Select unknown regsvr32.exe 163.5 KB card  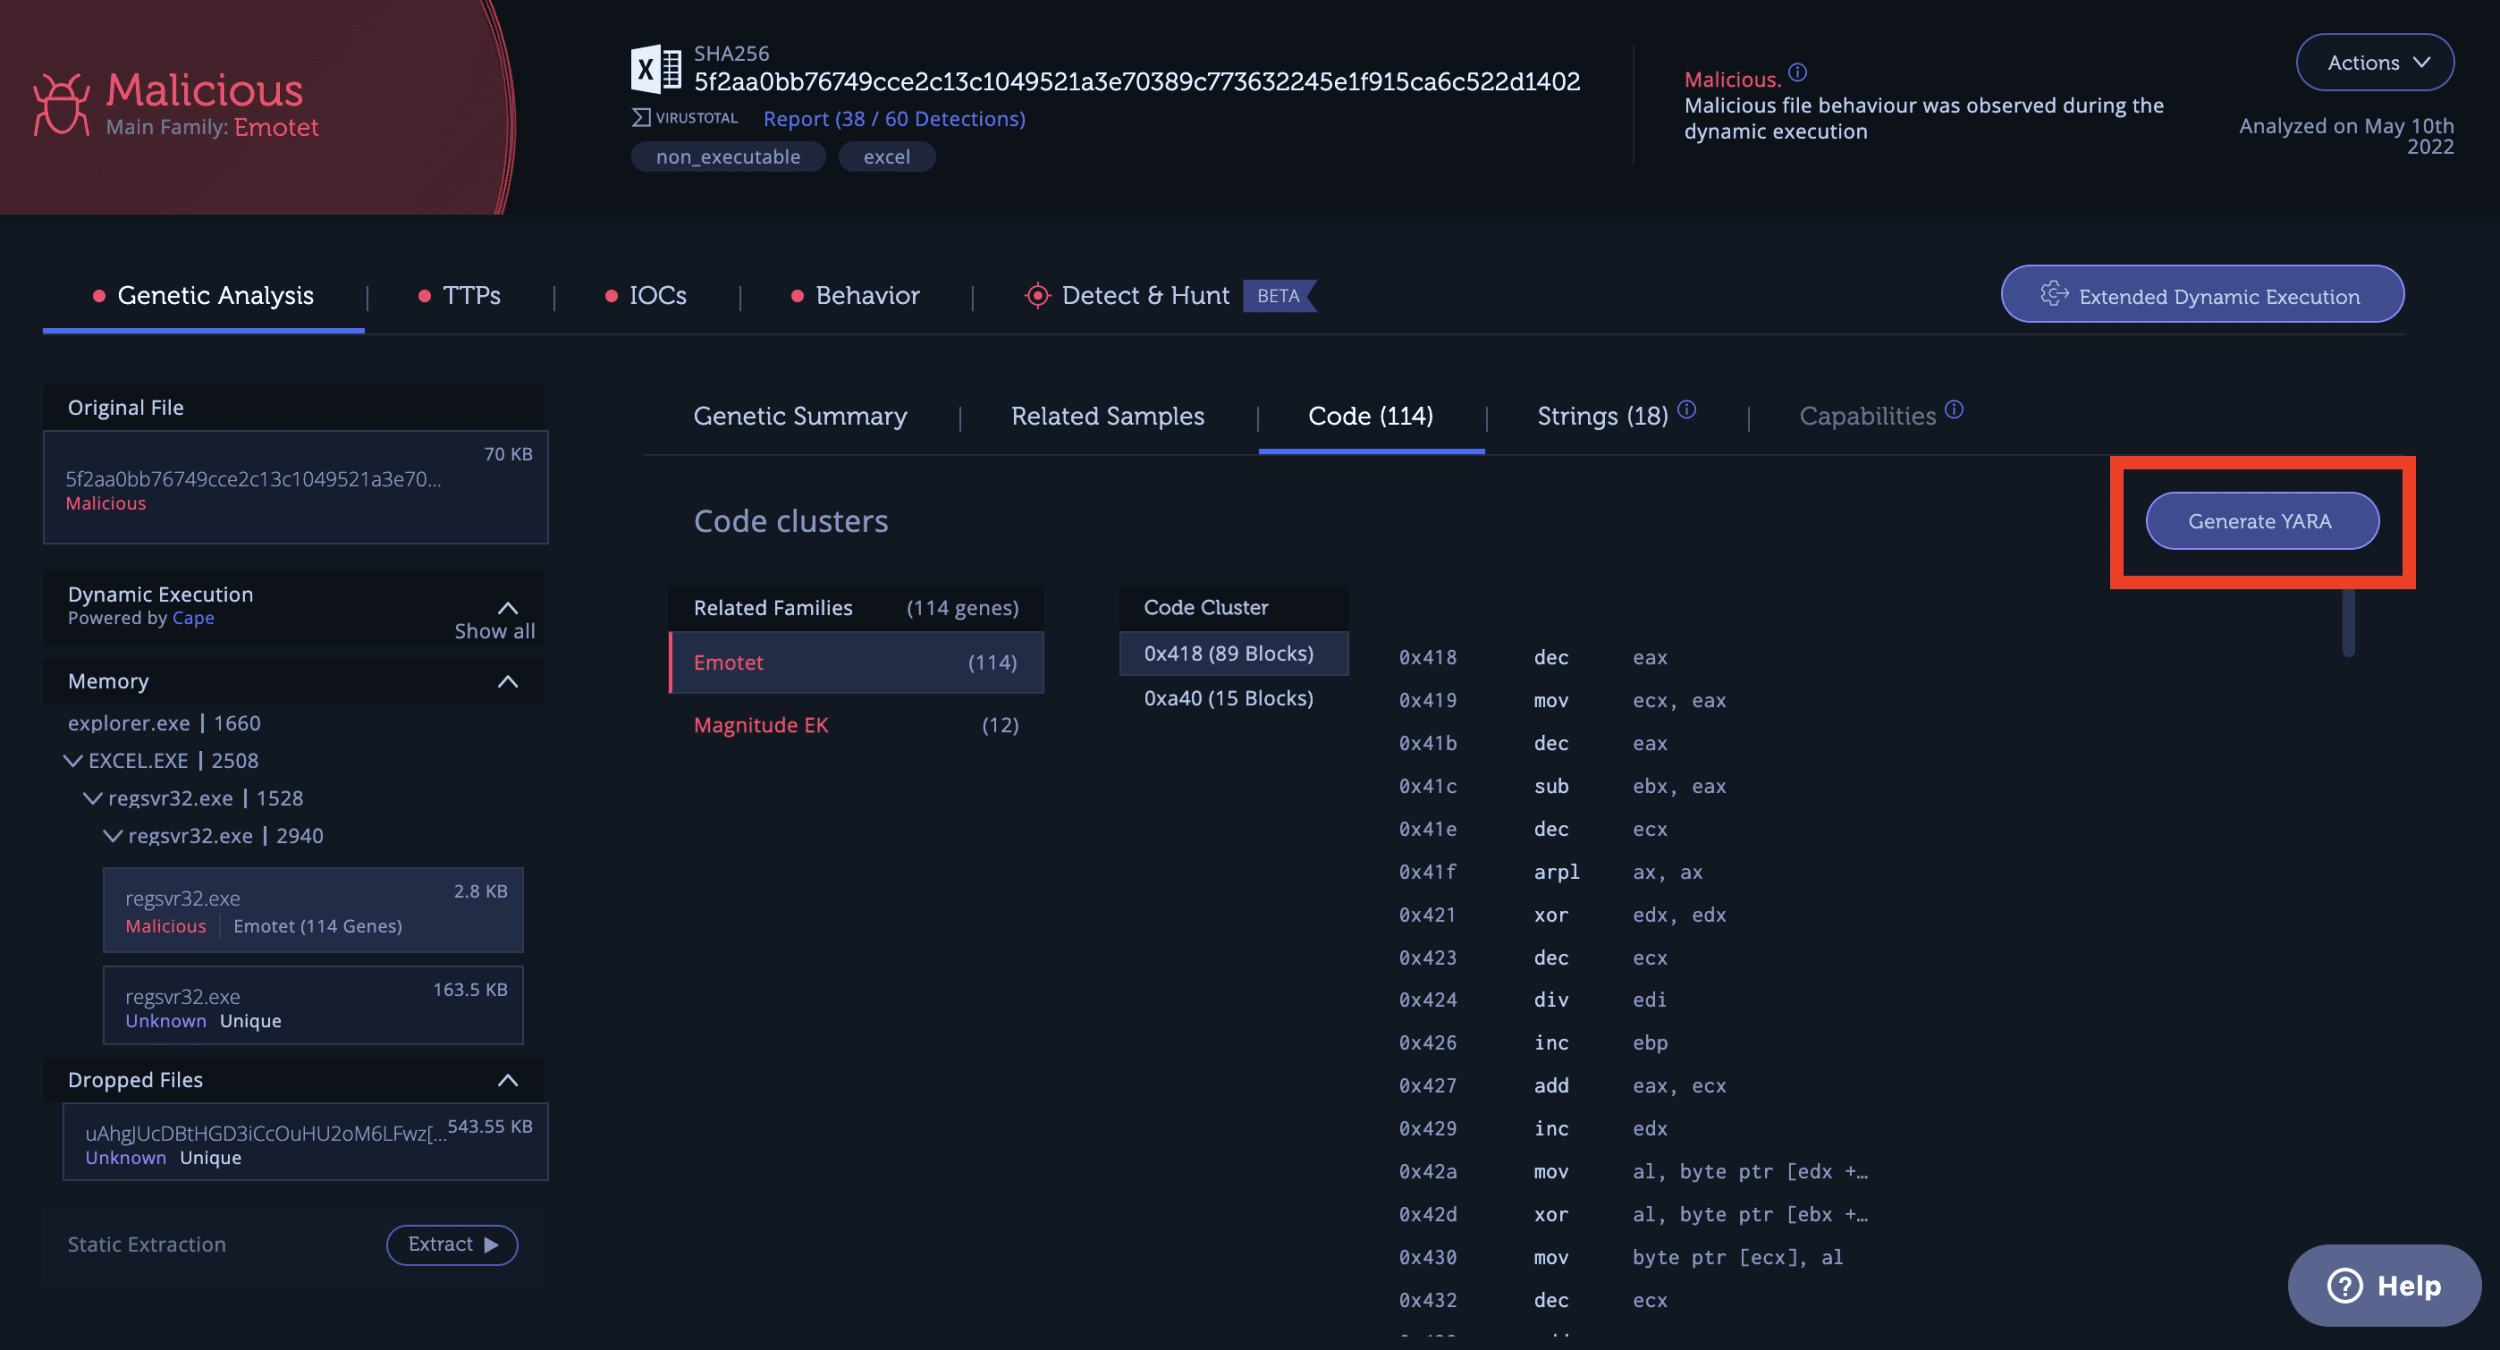point(313,1005)
